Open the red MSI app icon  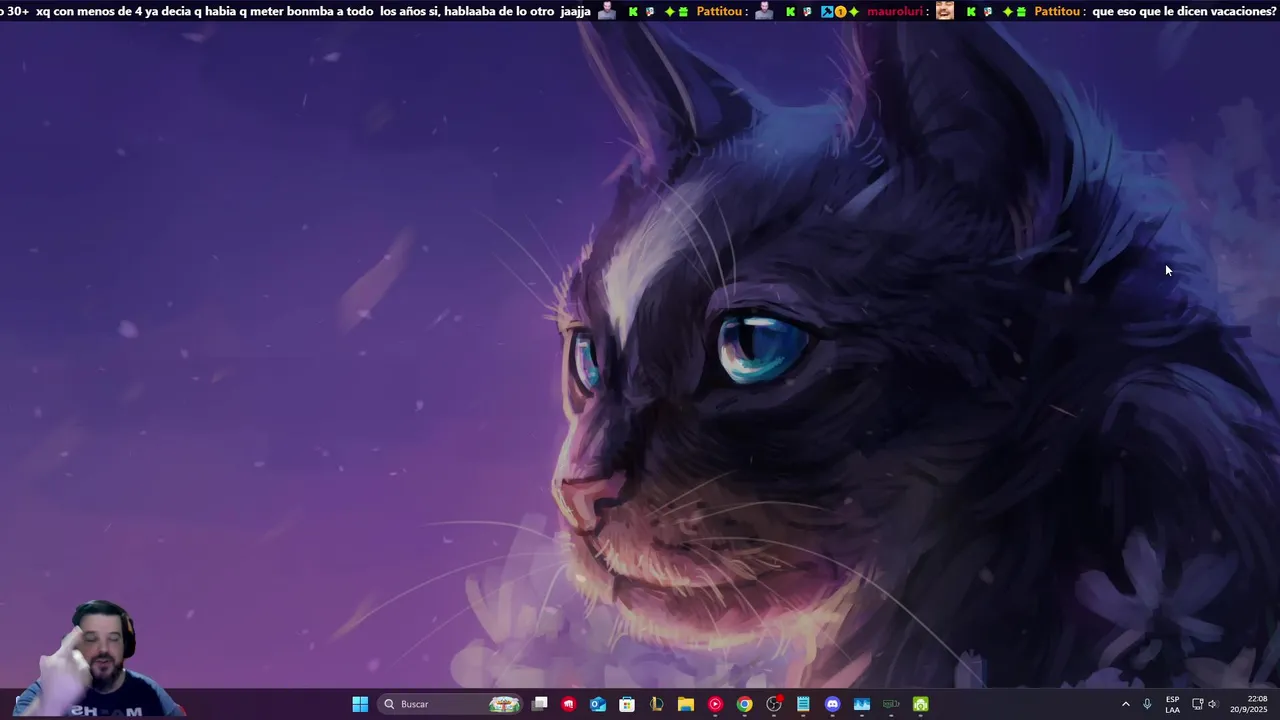(x=569, y=704)
